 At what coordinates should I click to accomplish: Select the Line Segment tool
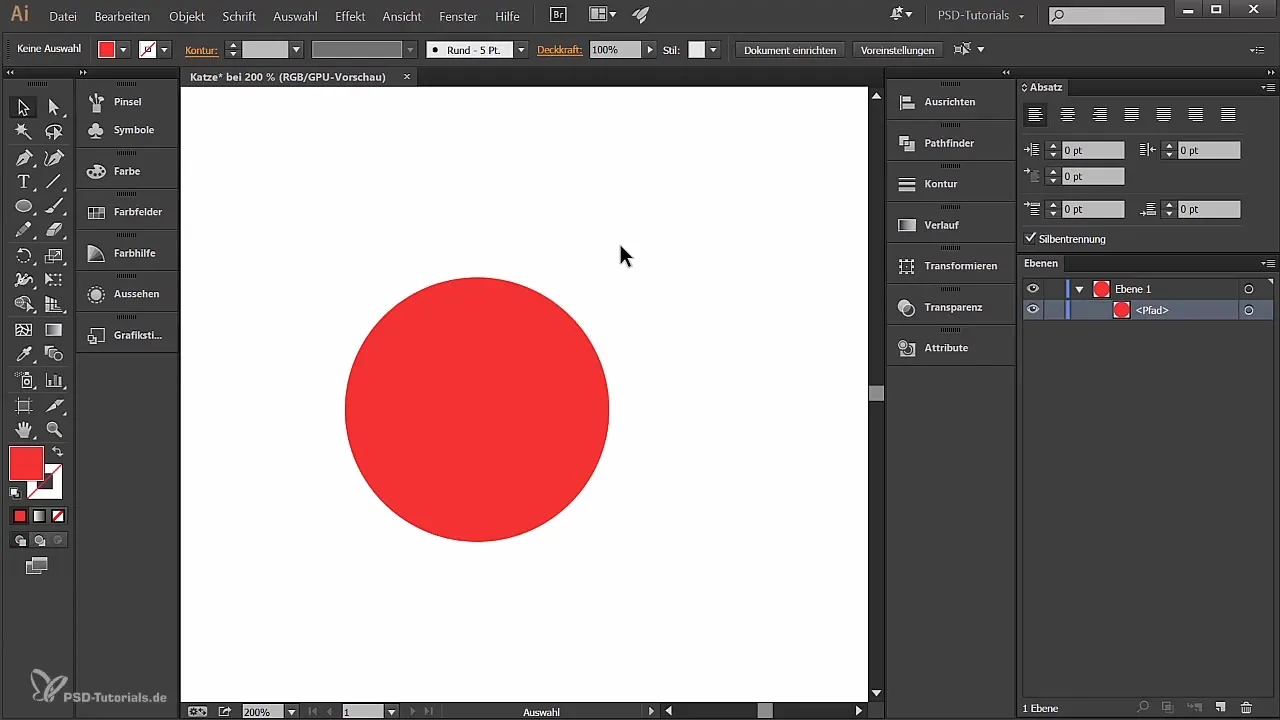(x=54, y=182)
